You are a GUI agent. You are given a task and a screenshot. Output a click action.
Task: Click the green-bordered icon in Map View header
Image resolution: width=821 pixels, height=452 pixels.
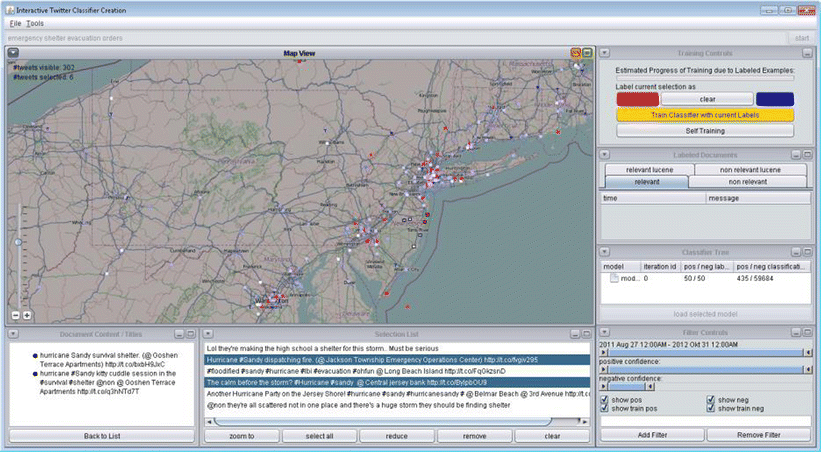pos(587,52)
